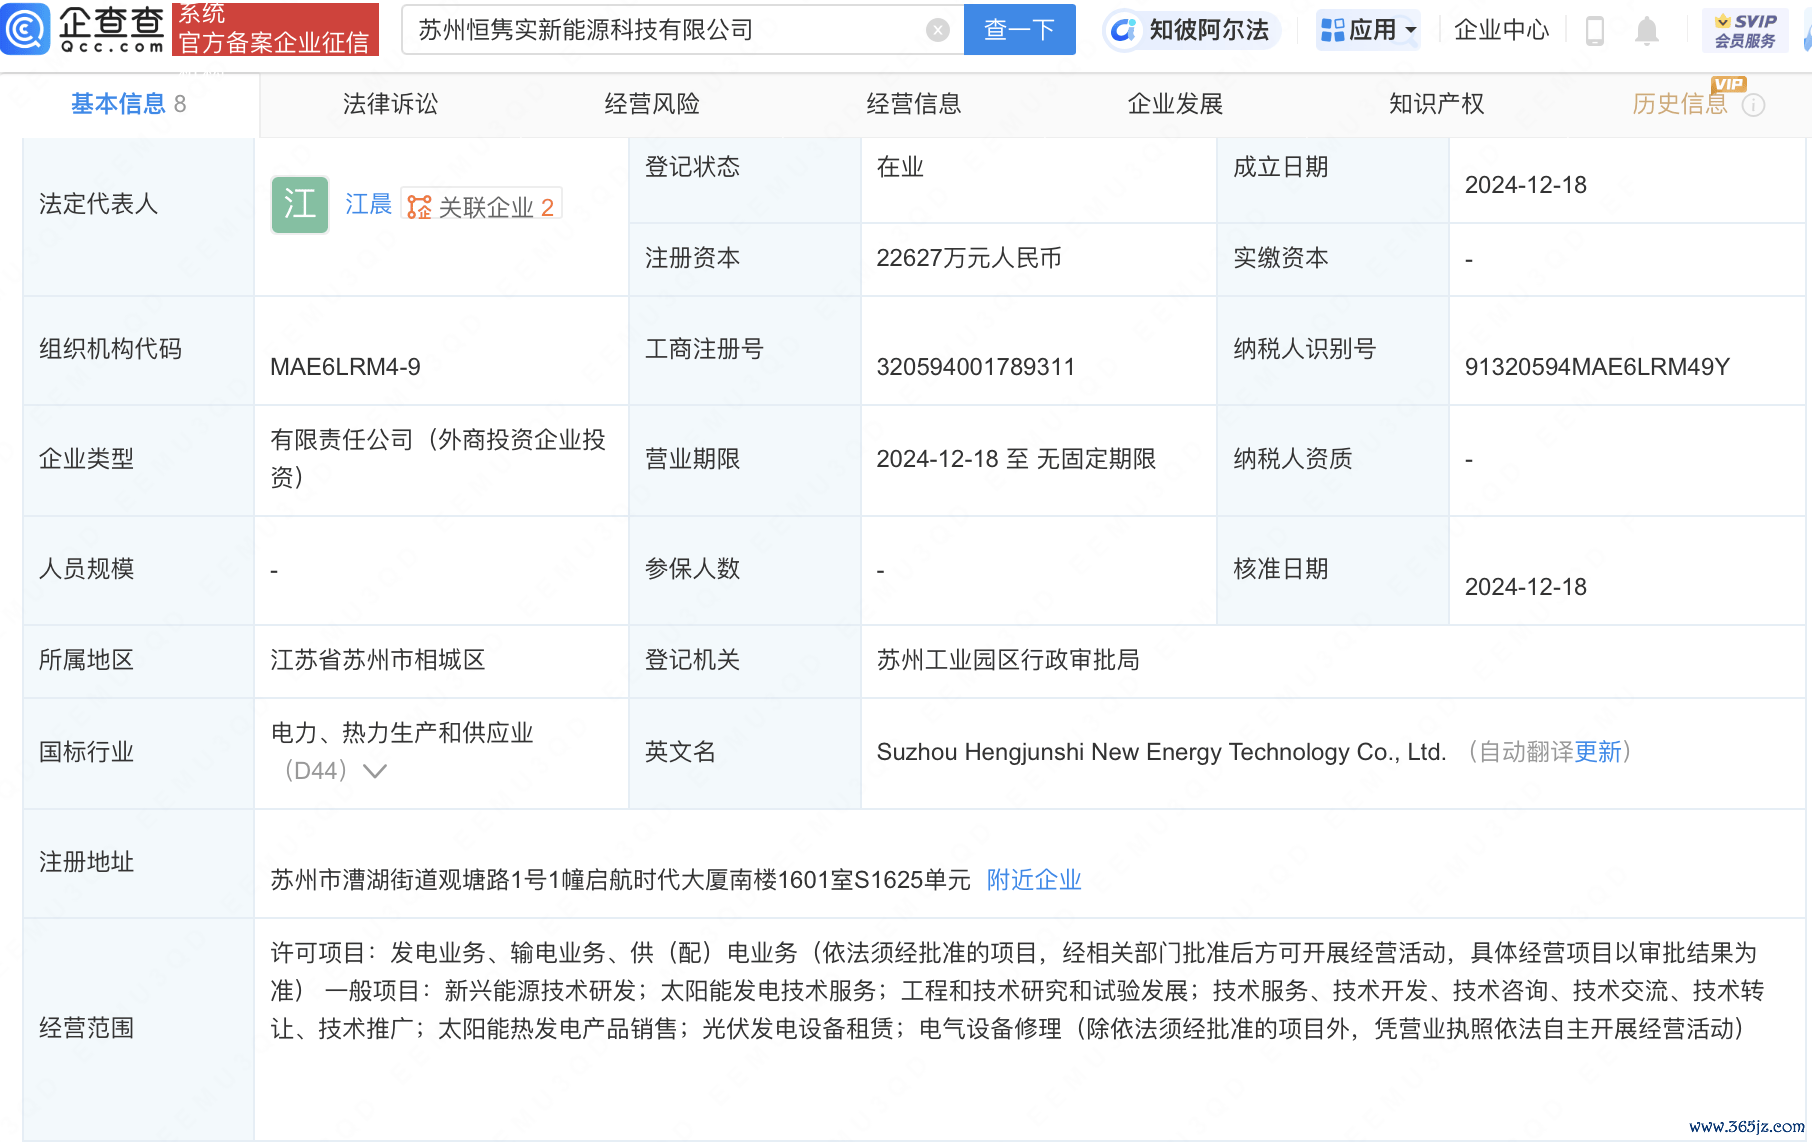
Task: Select registered capital 22627万元人民币
Action: pyautogui.click(x=969, y=258)
